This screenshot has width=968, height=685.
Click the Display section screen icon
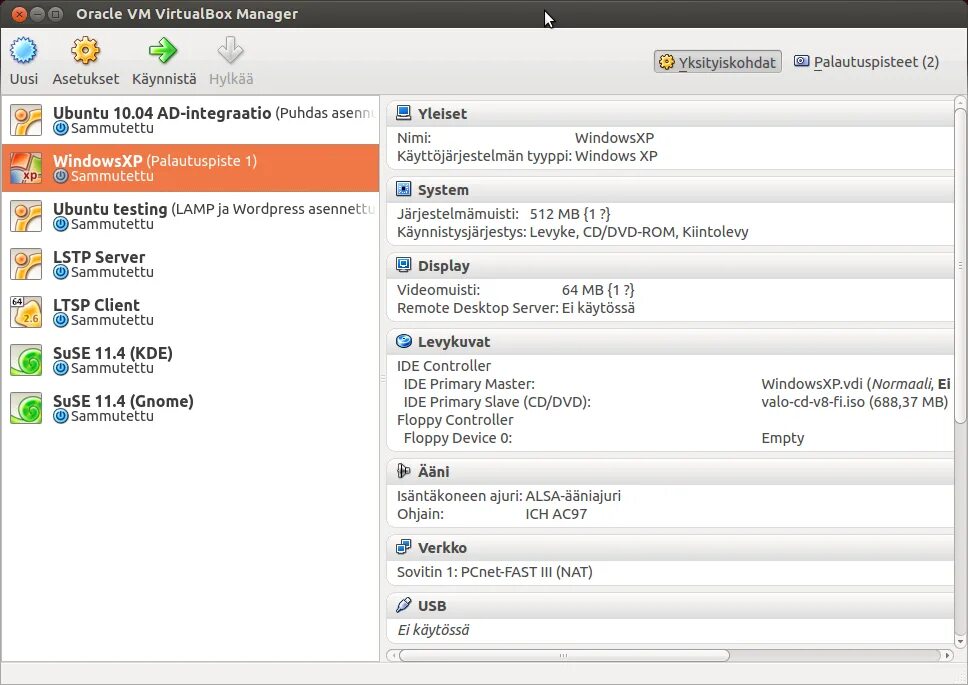[403, 265]
